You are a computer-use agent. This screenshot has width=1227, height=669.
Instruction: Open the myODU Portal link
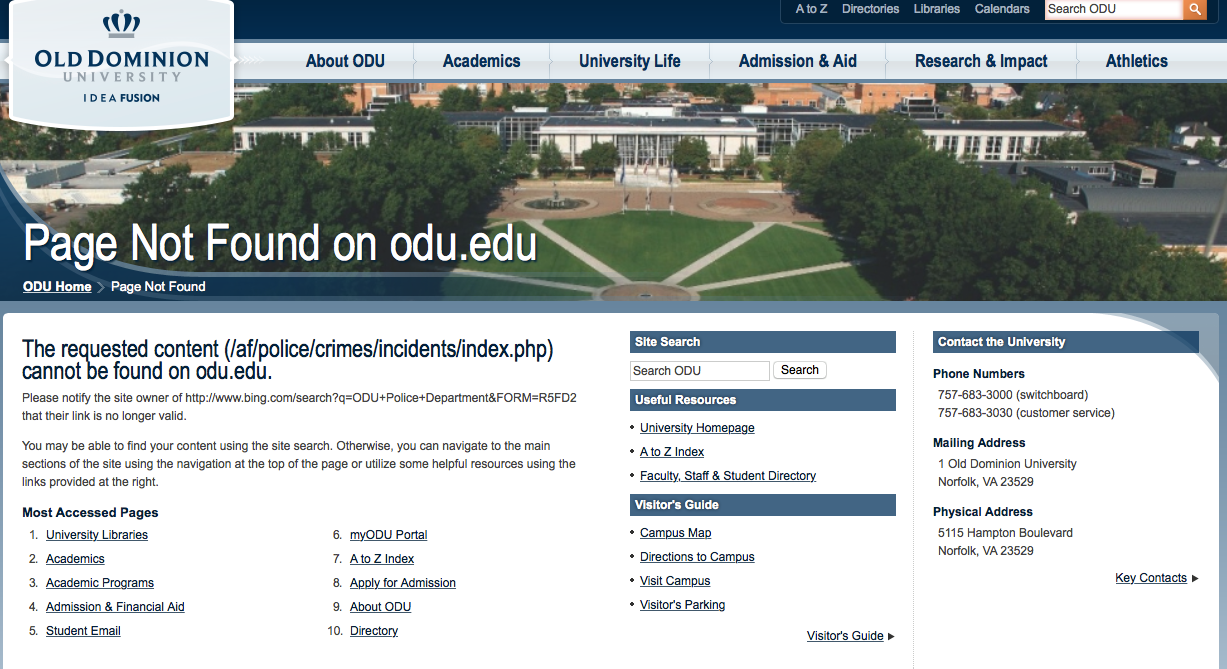pos(389,535)
